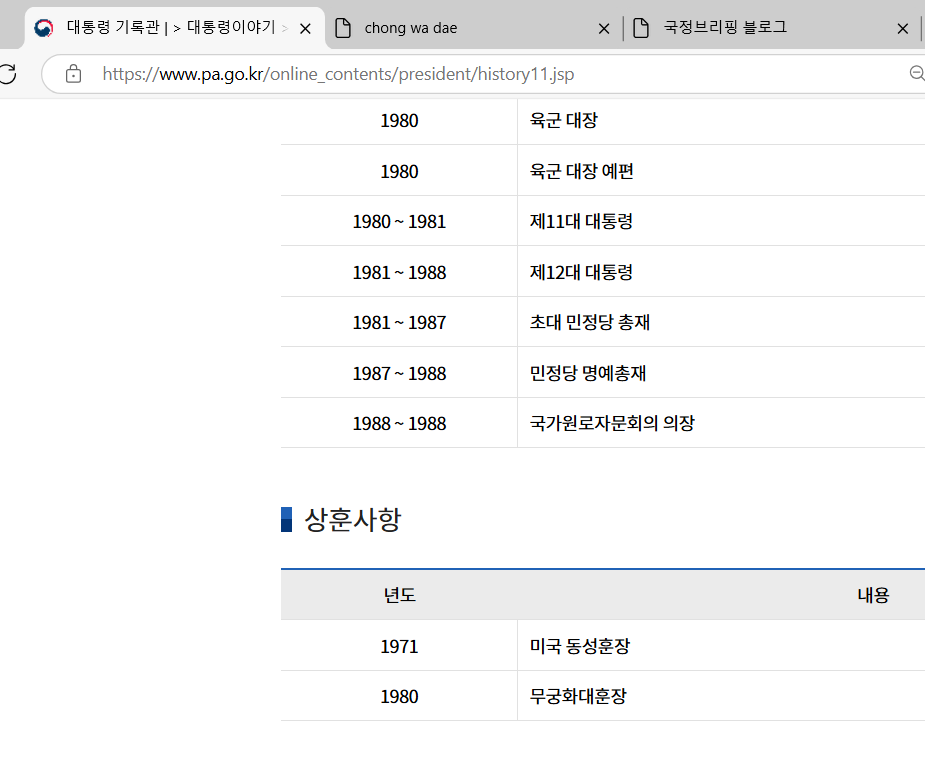
Task: Click the favicon on the 국정브리핑 블로그 tab
Action: point(641,27)
